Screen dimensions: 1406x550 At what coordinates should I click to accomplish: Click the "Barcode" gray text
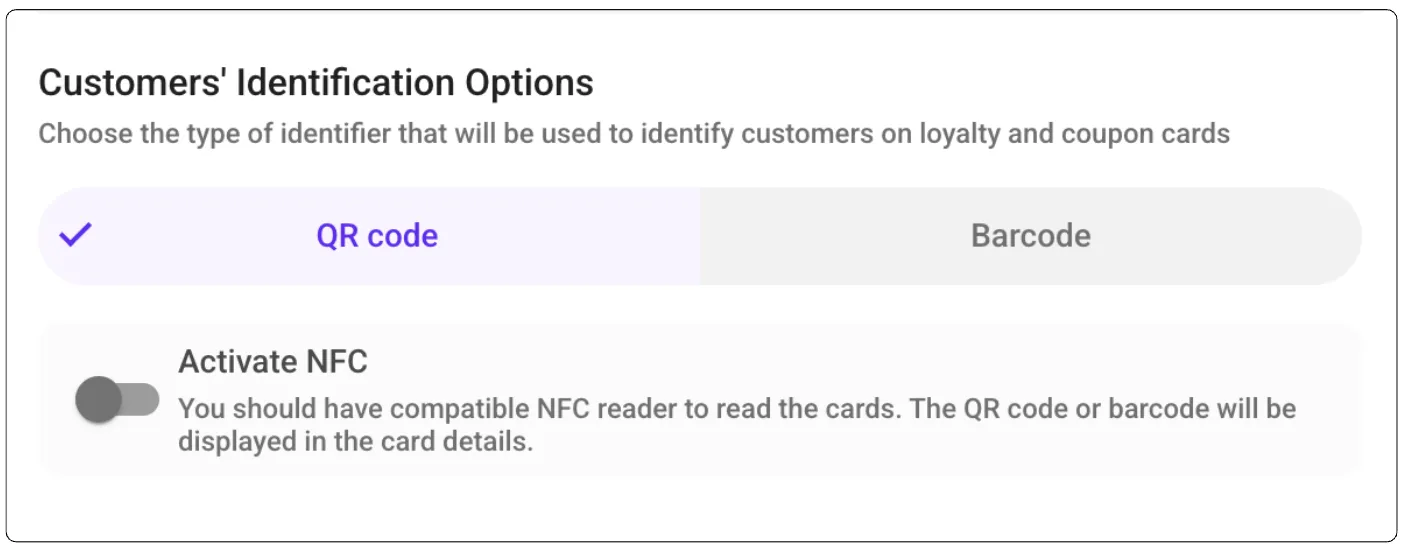pyautogui.click(x=1030, y=236)
